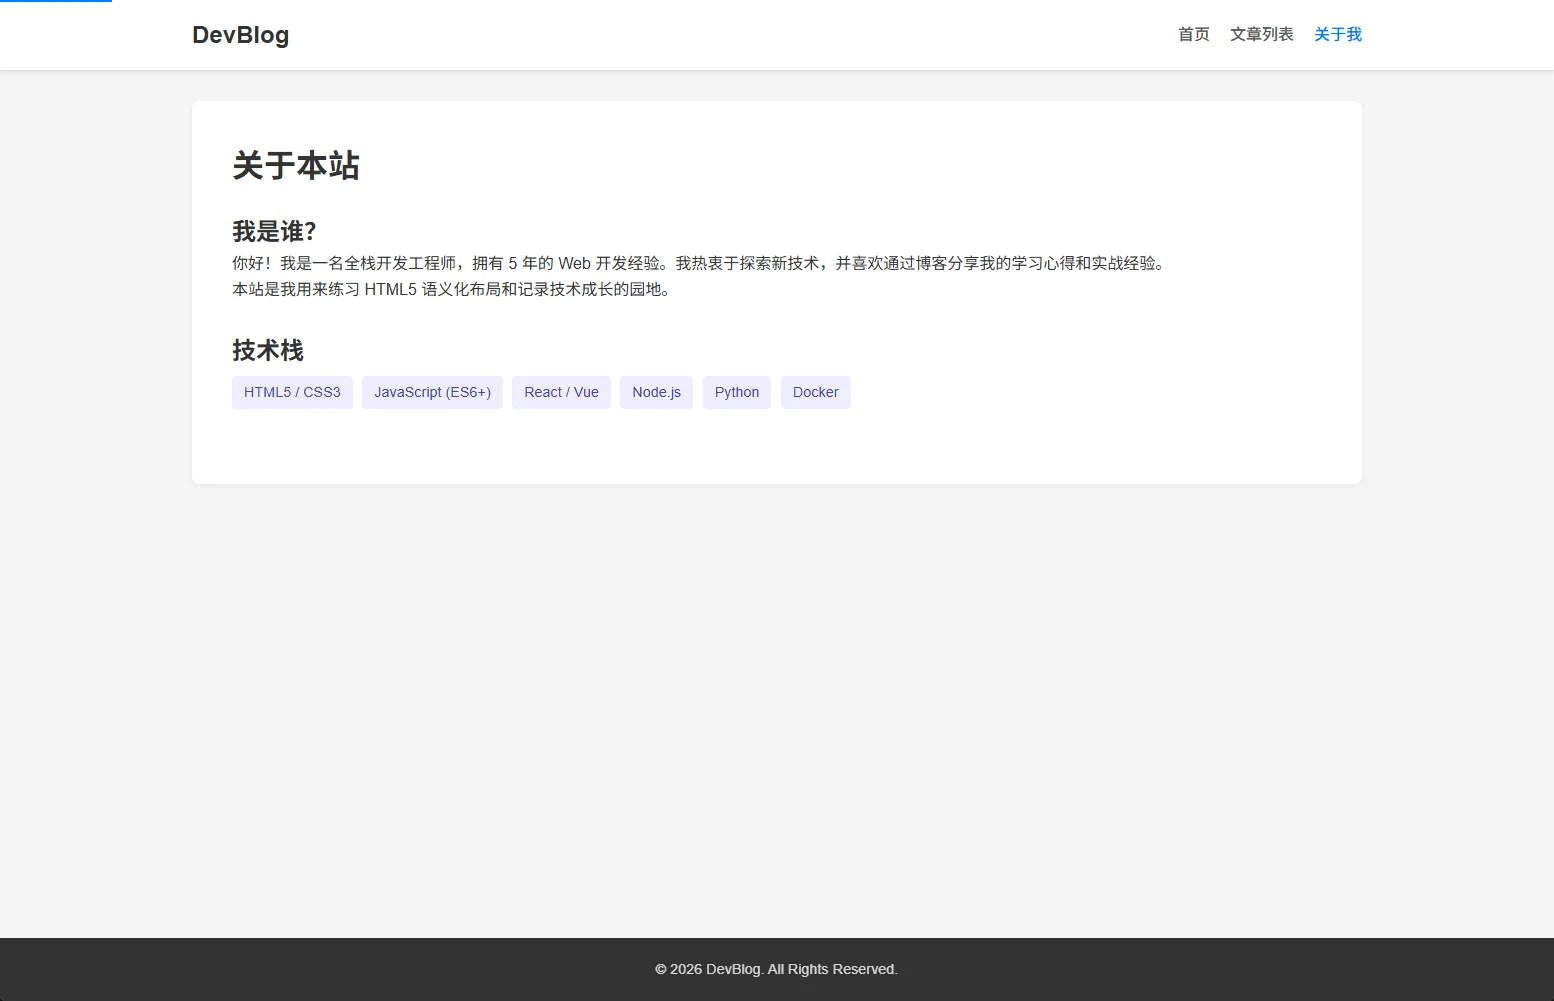Open the 文章列表 page
Viewport: 1554px width, 1001px height.
coord(1261,35)
